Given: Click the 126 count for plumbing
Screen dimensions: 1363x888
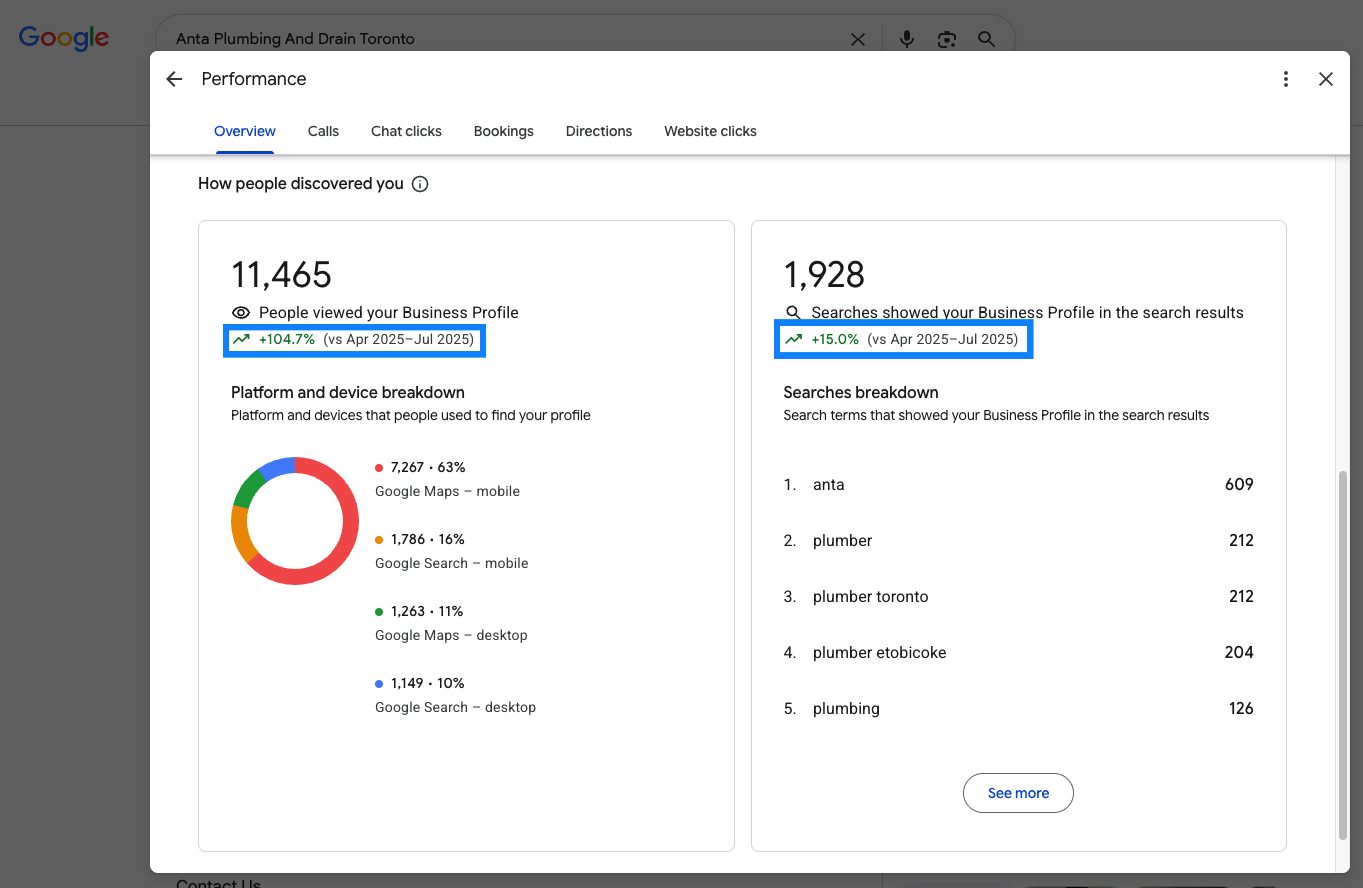Looking at the screenshot, I should point(1241,708).
